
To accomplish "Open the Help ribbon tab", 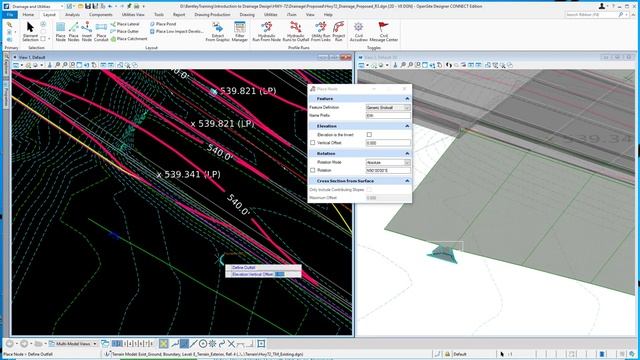I will click(x=328, y=15).
